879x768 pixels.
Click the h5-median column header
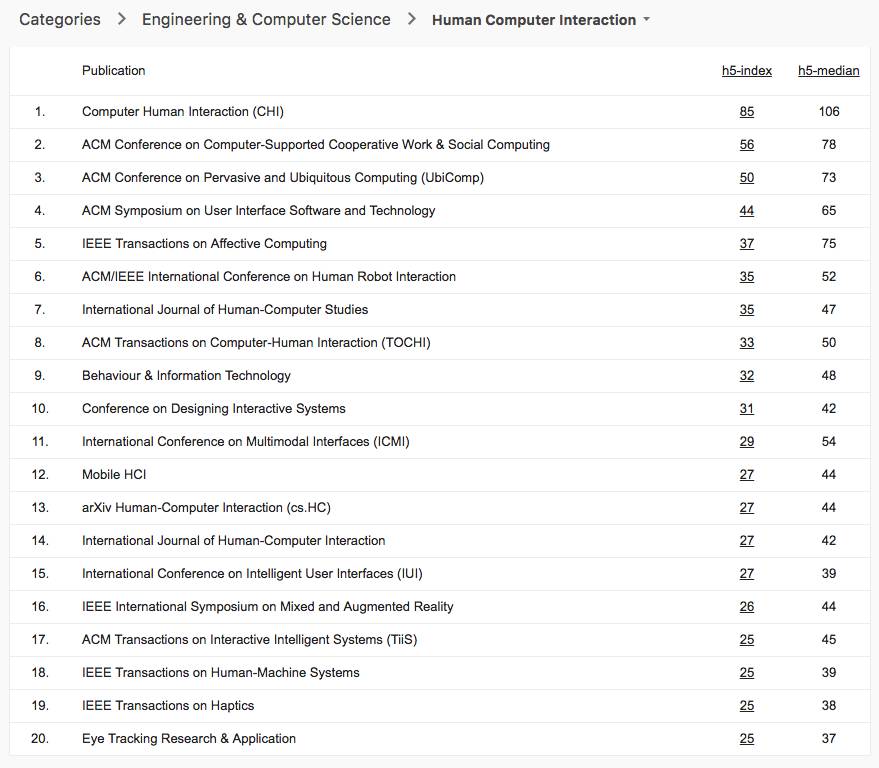(x=828, y=71)
